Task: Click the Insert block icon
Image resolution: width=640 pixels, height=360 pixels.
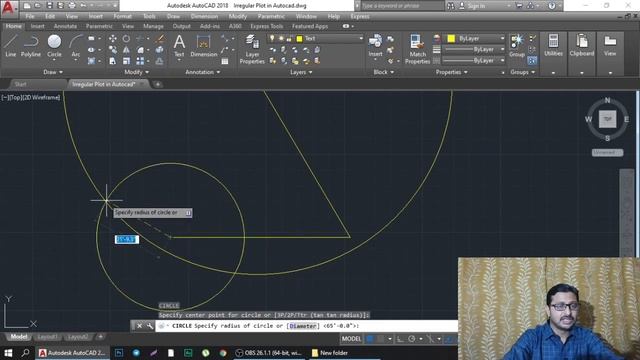Action: click(375, 45)
